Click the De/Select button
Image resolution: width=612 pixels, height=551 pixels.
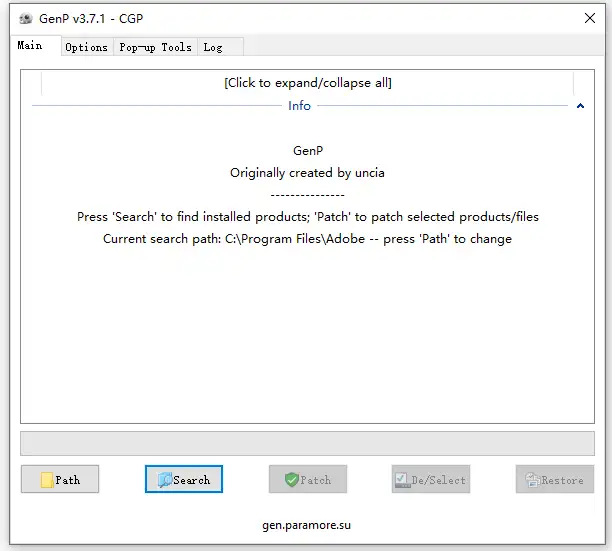pyautogui.click(x=431, y=479)
